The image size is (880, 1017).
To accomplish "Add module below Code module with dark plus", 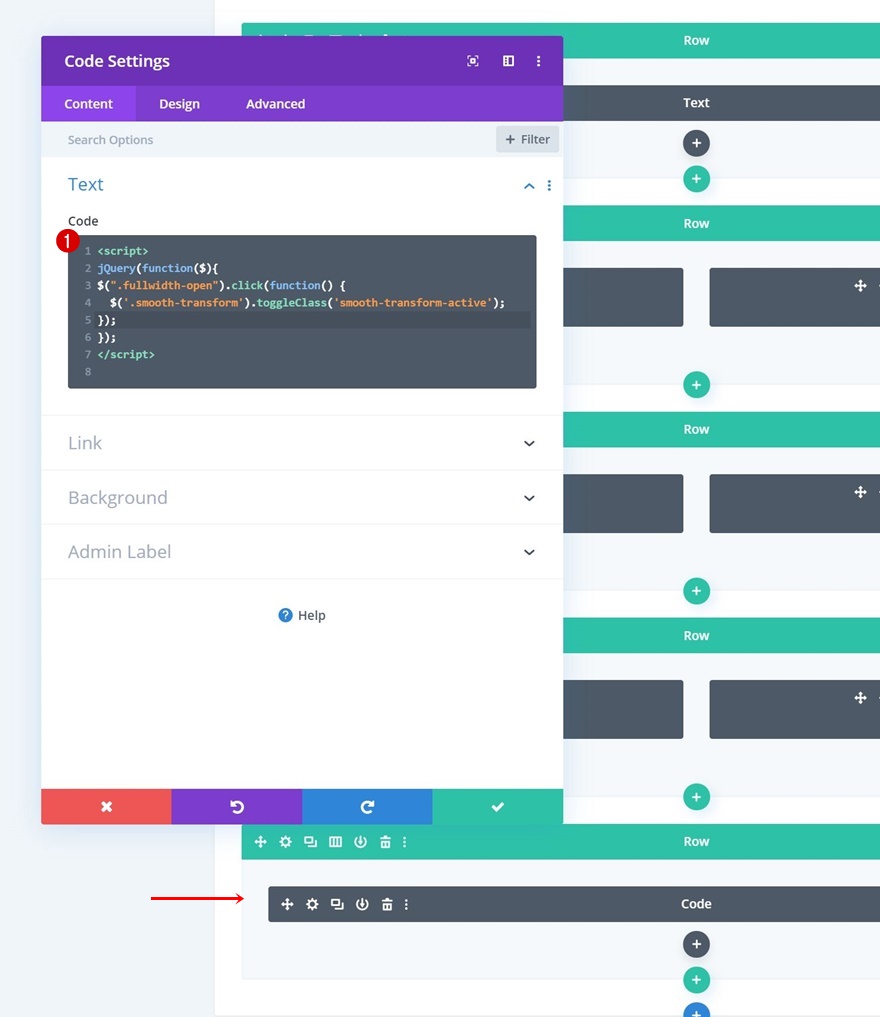I will pyautogui.click(x=696, y=944).
